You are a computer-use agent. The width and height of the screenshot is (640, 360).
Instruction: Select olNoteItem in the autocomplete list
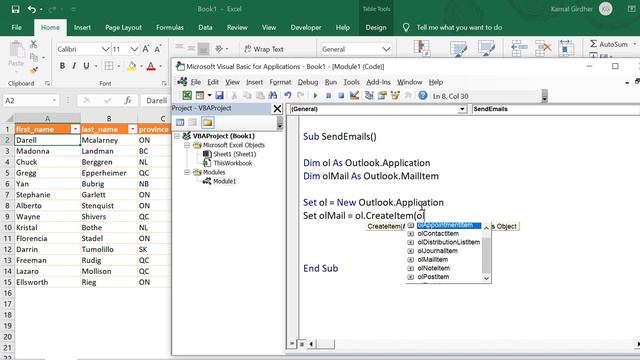[x=433, y=268]
